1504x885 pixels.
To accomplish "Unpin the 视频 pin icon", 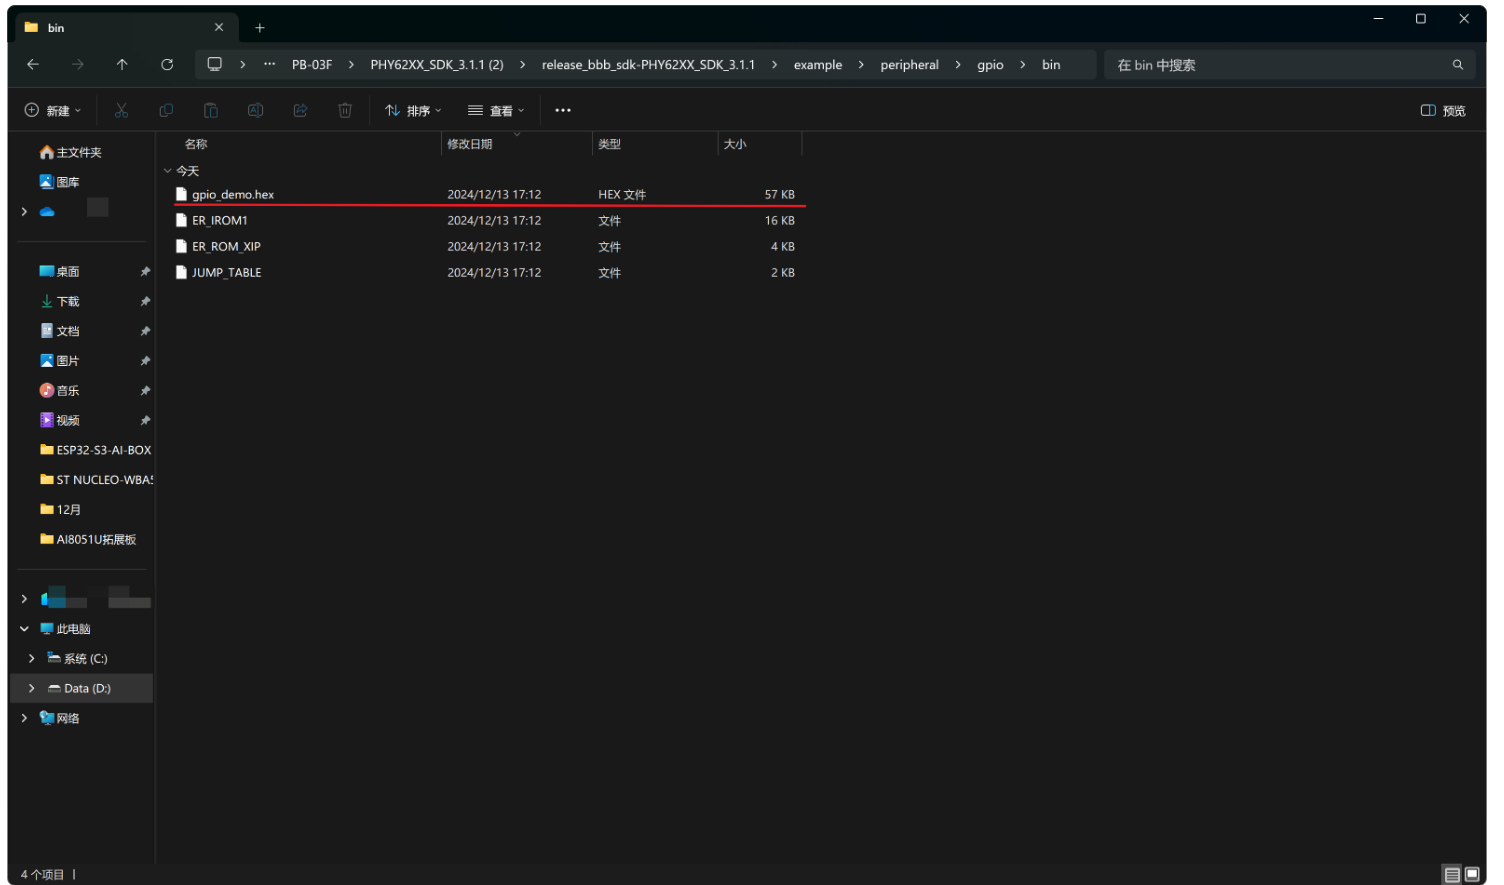I will pos(145,420).
